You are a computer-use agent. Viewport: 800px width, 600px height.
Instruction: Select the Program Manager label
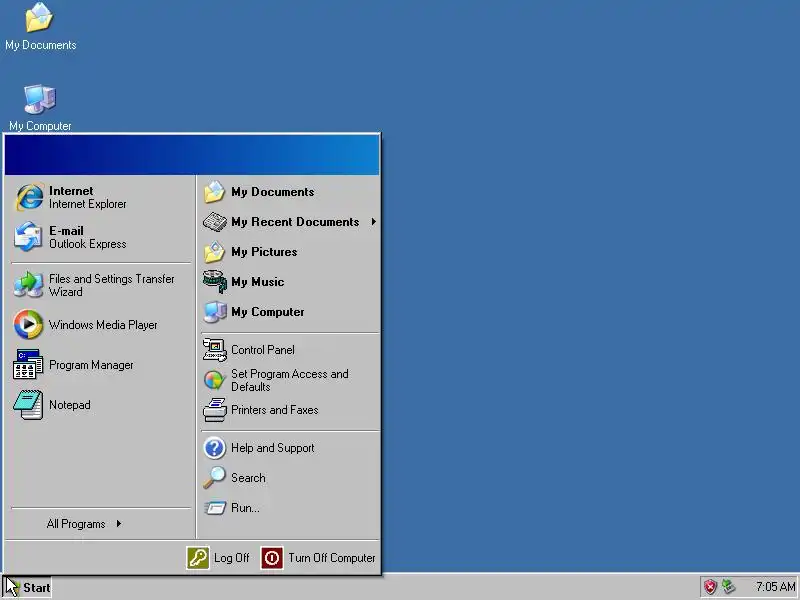coord(91,365)
